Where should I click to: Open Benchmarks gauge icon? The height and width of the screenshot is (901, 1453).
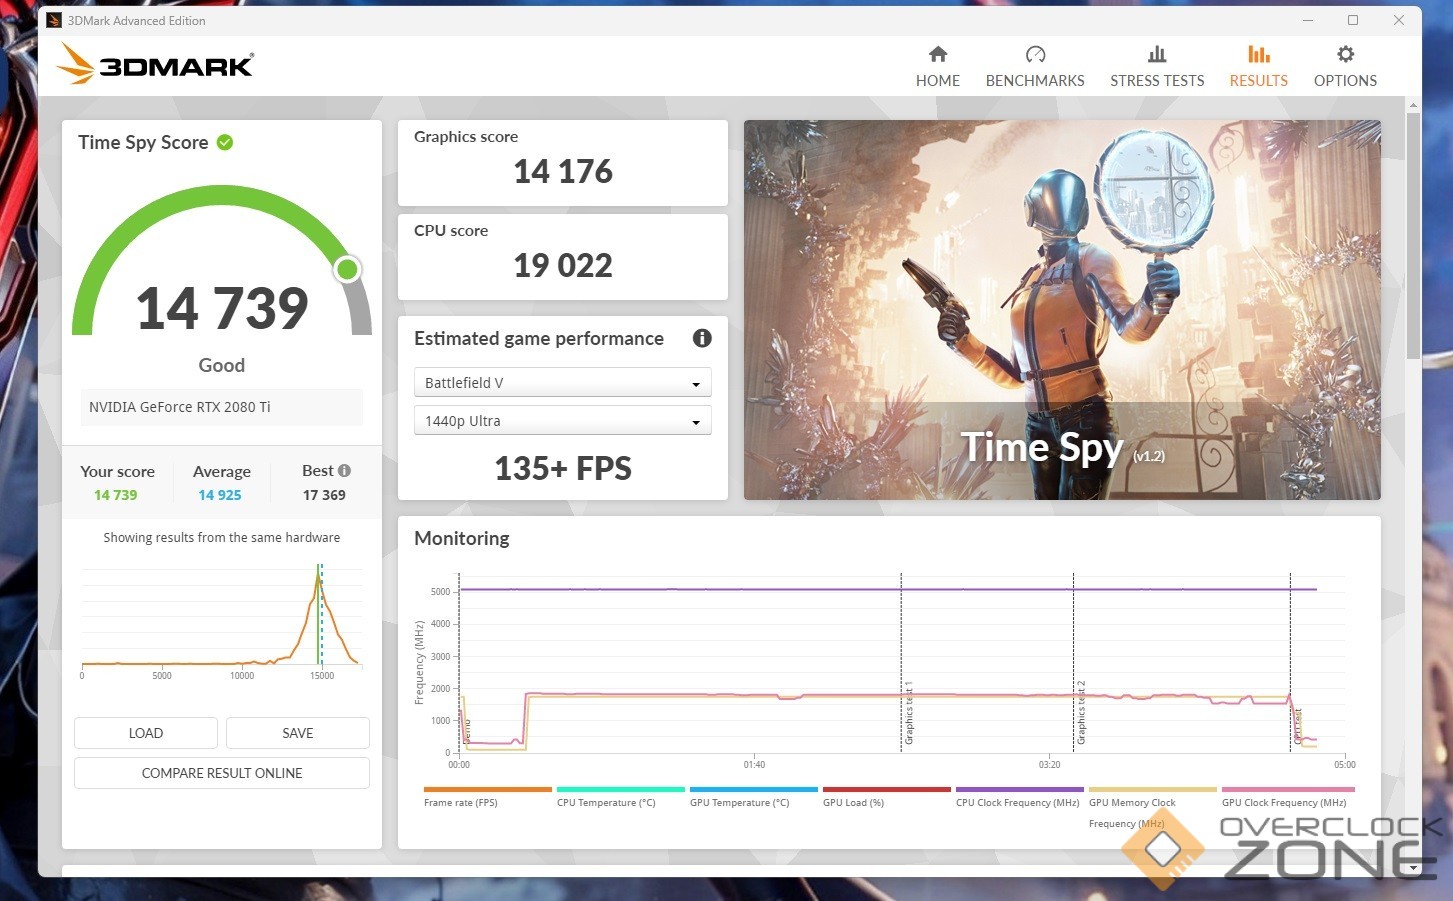(1035, 55)
